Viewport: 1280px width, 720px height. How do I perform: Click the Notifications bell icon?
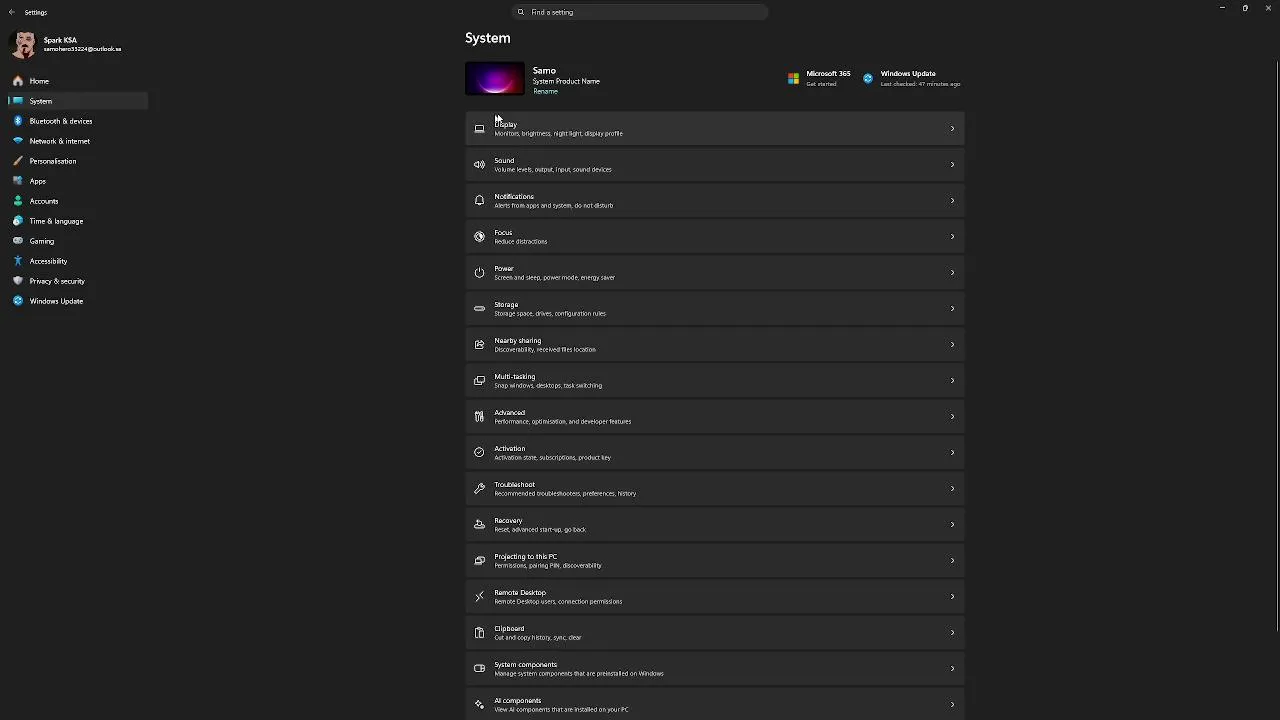click(479, 200)
